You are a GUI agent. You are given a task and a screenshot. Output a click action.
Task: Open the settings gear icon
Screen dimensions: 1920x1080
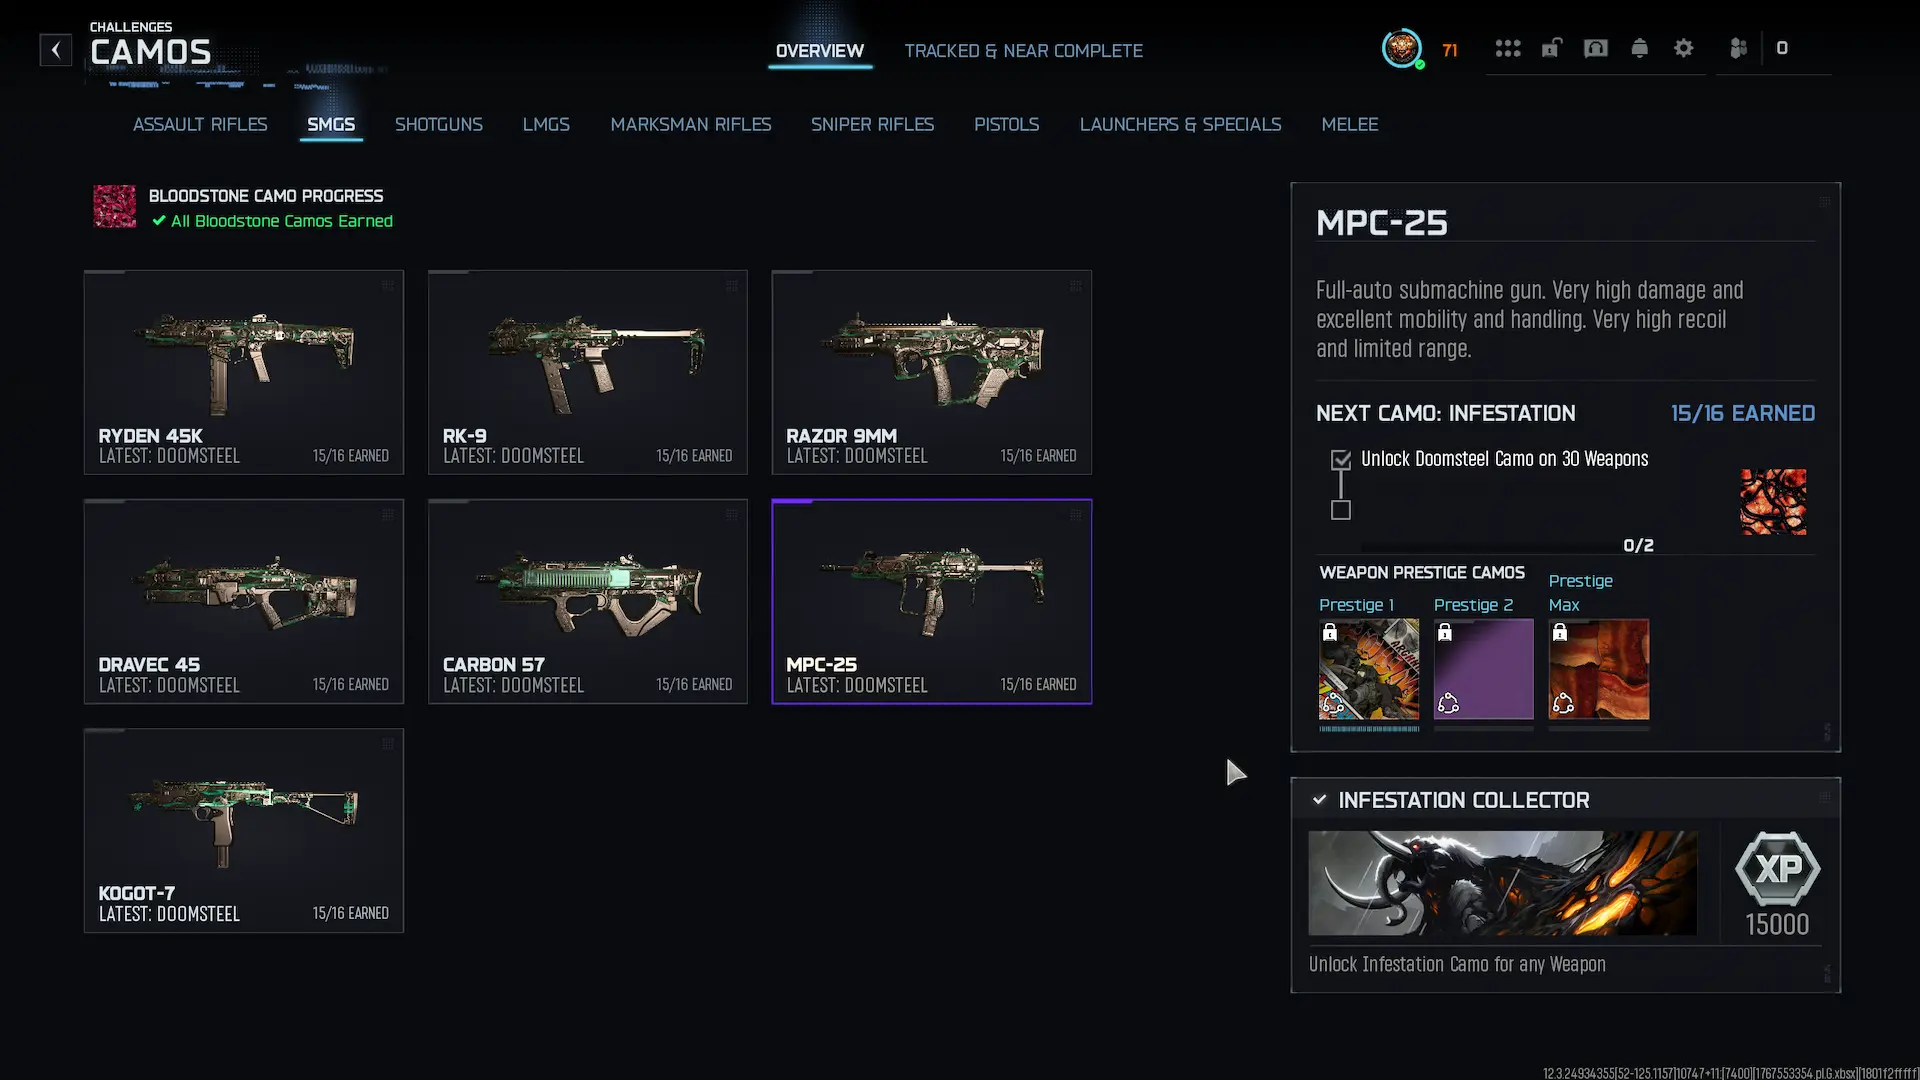[x=1684, y=48]
